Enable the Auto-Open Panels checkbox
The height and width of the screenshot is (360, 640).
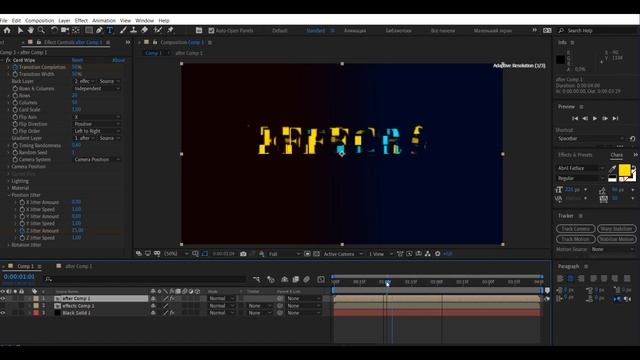211,31
